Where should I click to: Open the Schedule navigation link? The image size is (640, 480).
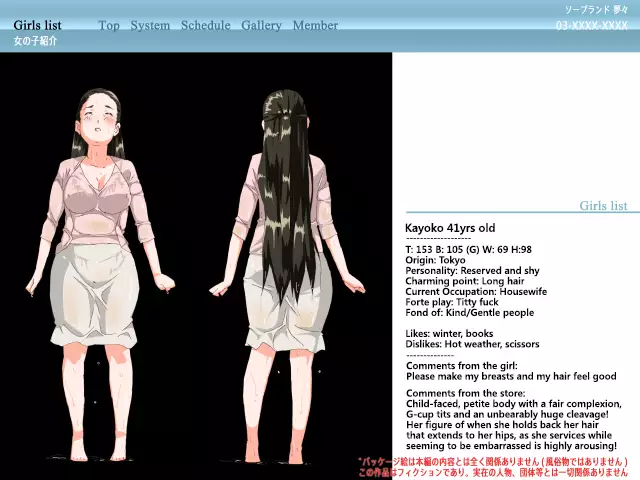click(205, 25)
